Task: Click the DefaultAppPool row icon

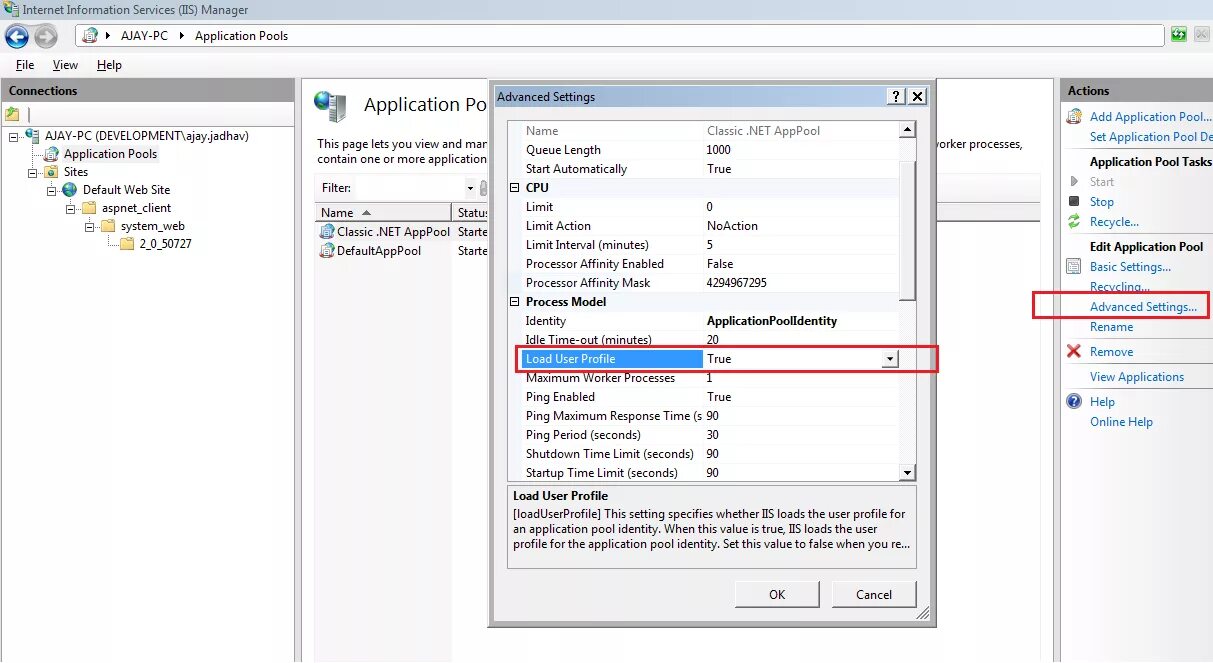Action: pos(327,251)
